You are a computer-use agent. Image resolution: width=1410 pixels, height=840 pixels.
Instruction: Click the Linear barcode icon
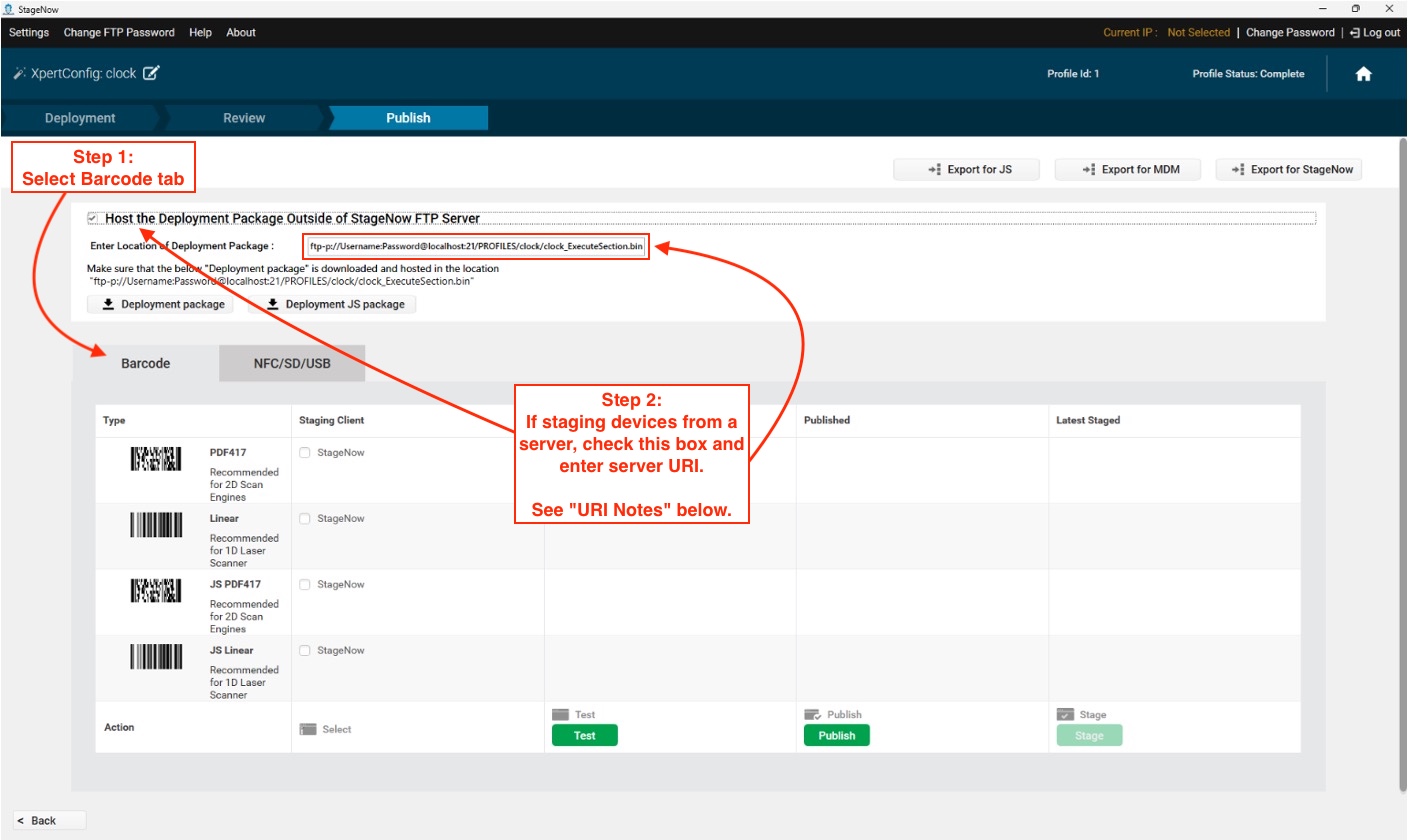coord(155,525)
